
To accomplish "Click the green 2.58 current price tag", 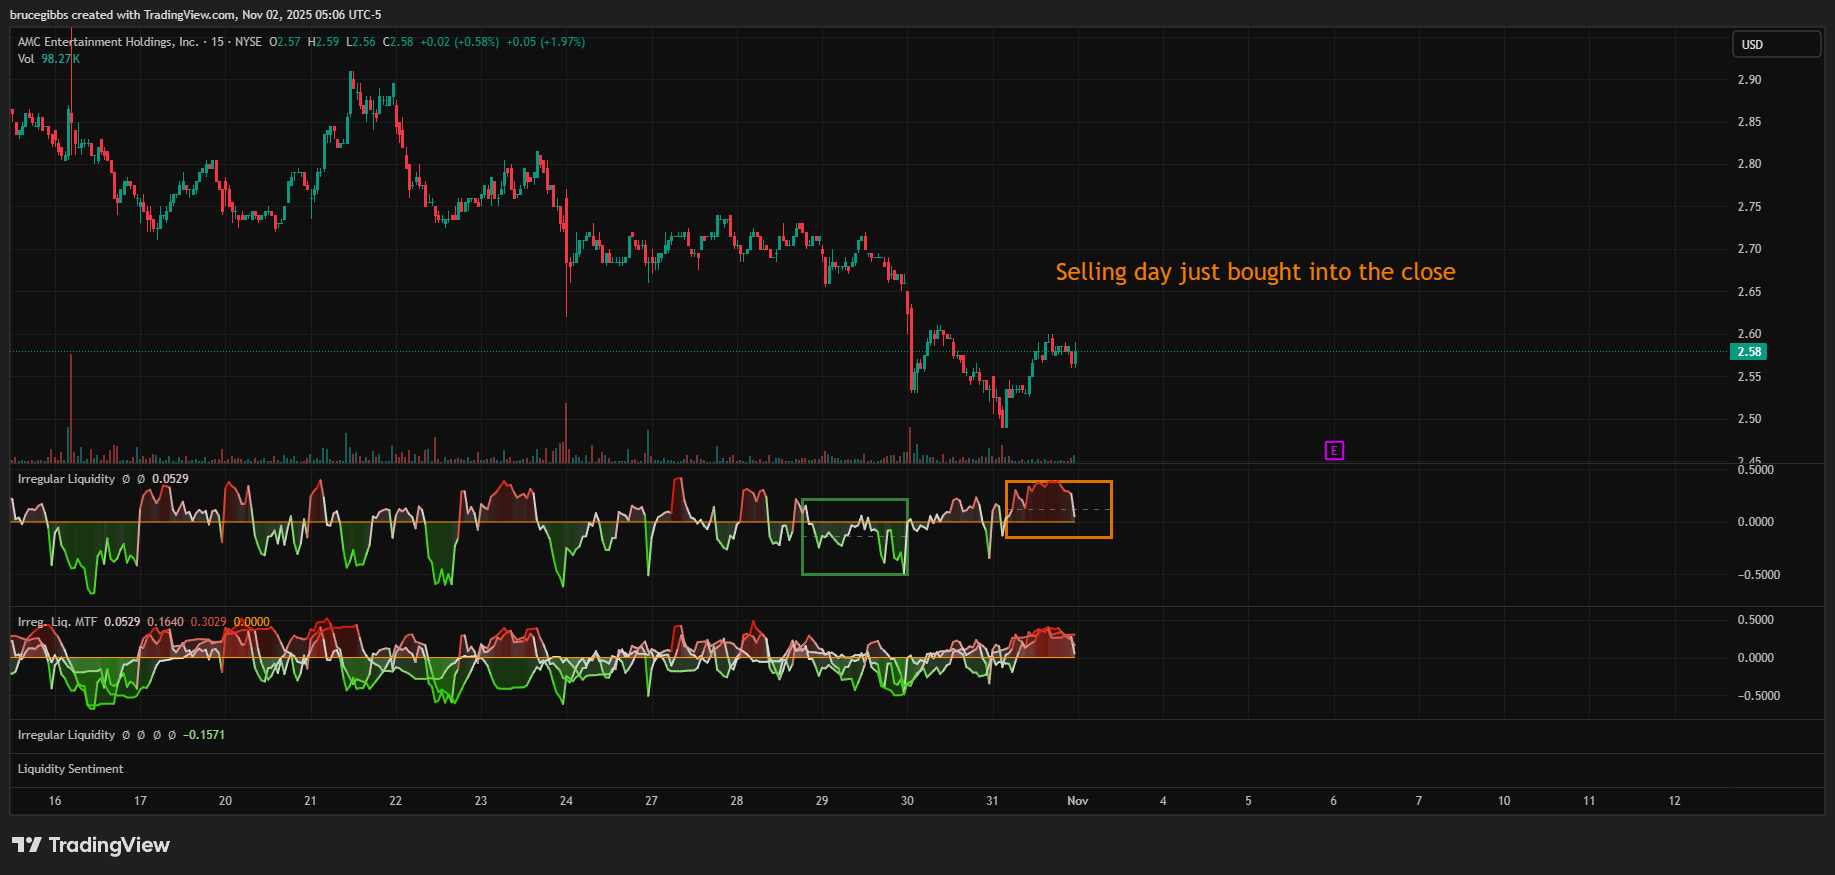I will 1748,352.
